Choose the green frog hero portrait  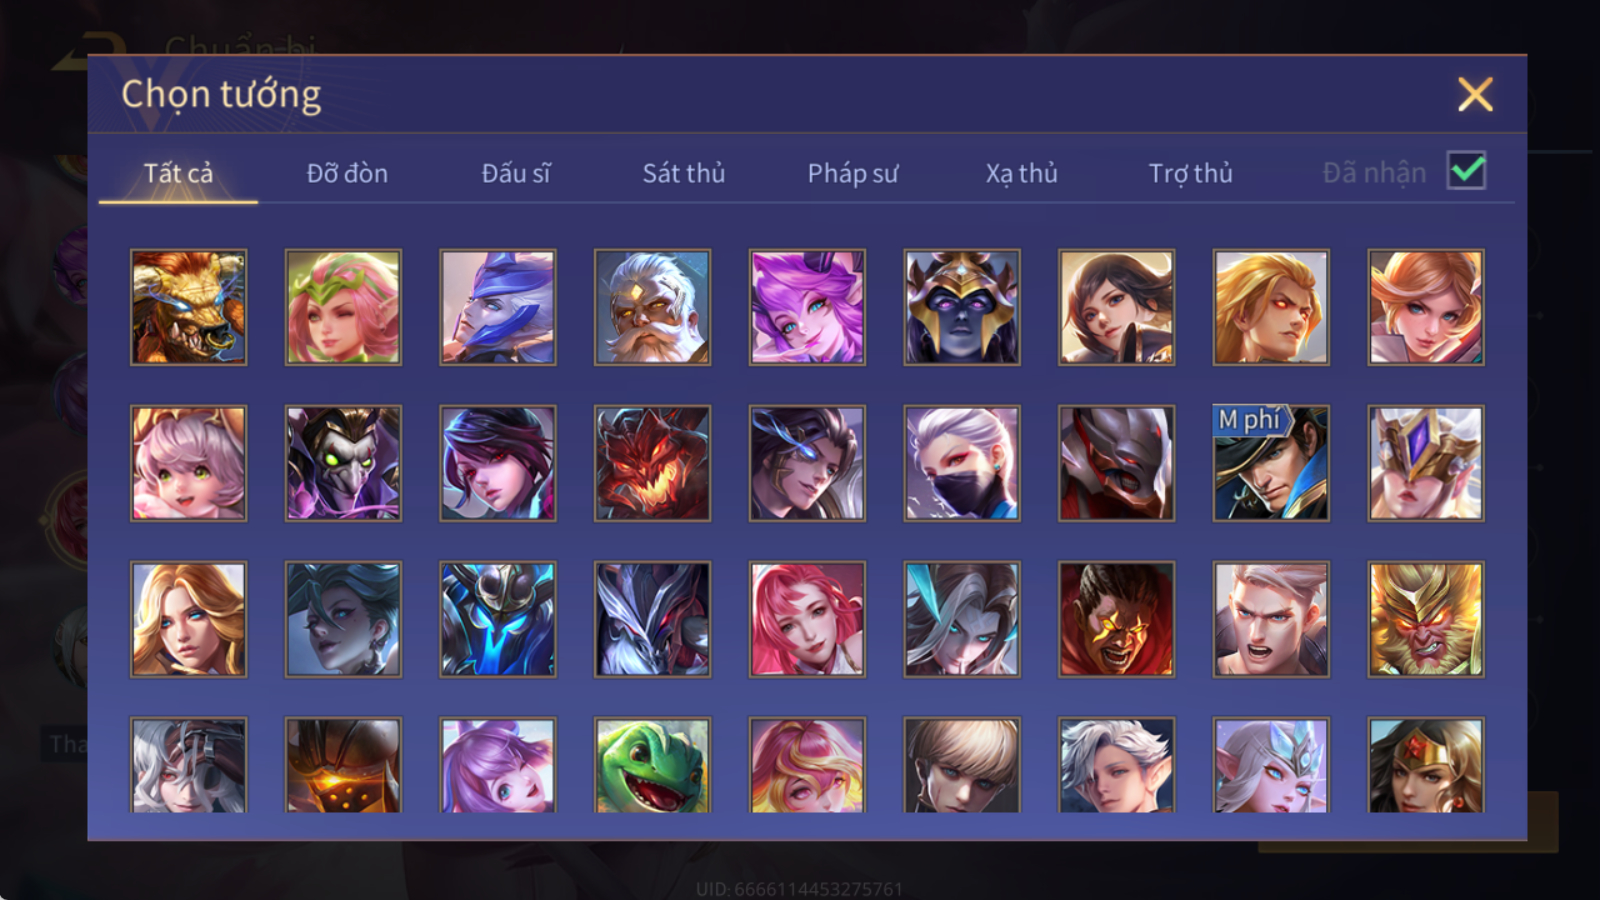(x=652, y=764)
